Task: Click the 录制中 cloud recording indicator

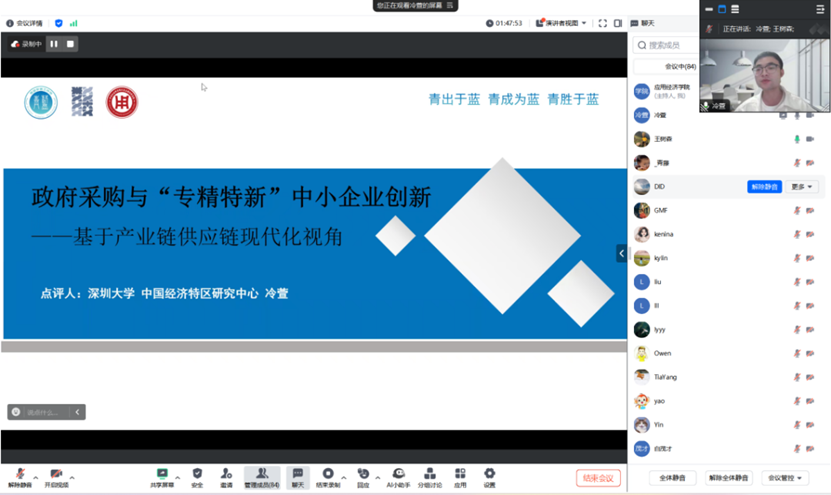Action: tap(26, 44)
